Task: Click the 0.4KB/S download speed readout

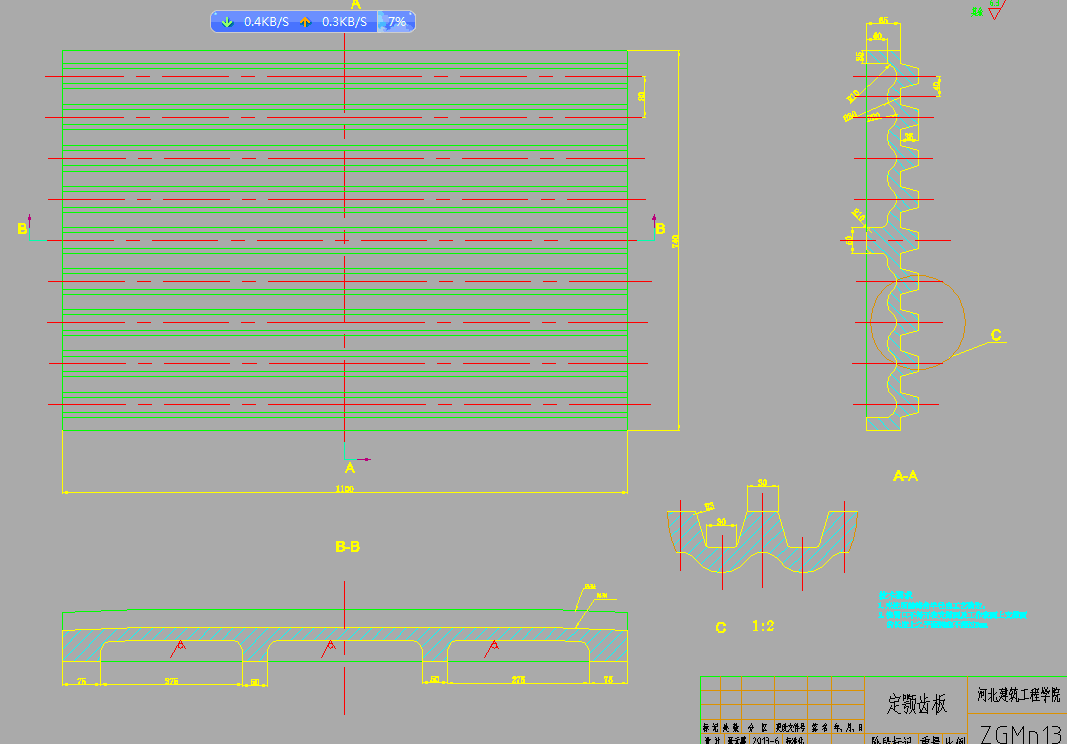Action: [x=266, y=22]
